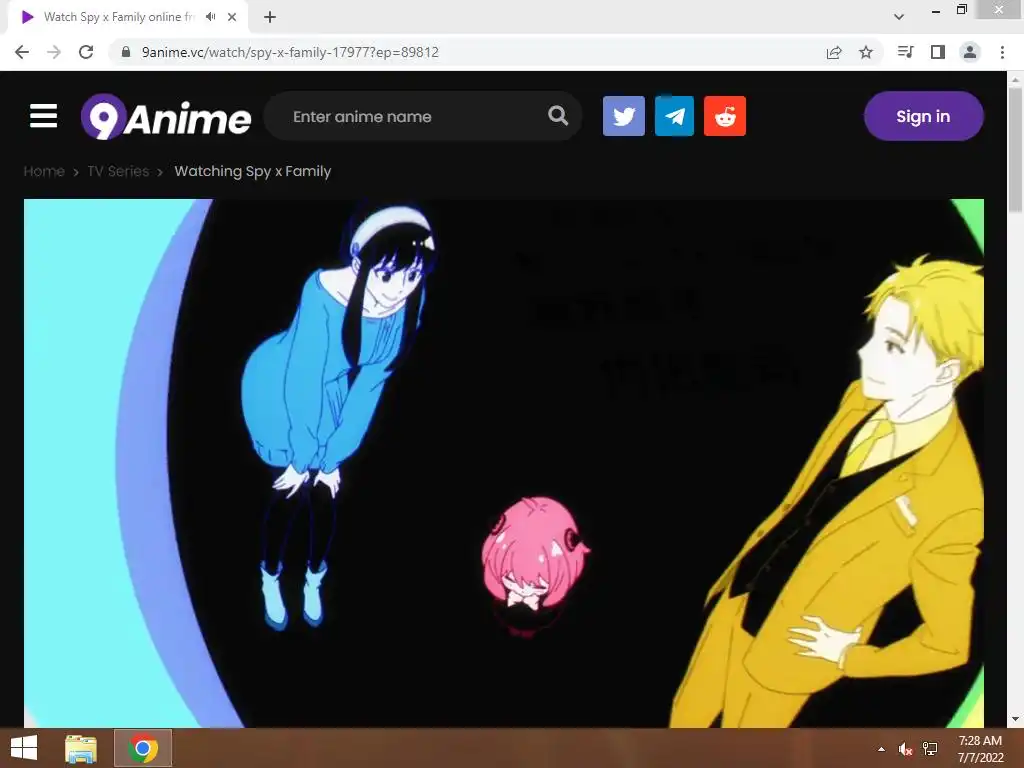The height and width of the screenshot is (768, 1024).
Task: Reload the page
Action: click(86, 52)
